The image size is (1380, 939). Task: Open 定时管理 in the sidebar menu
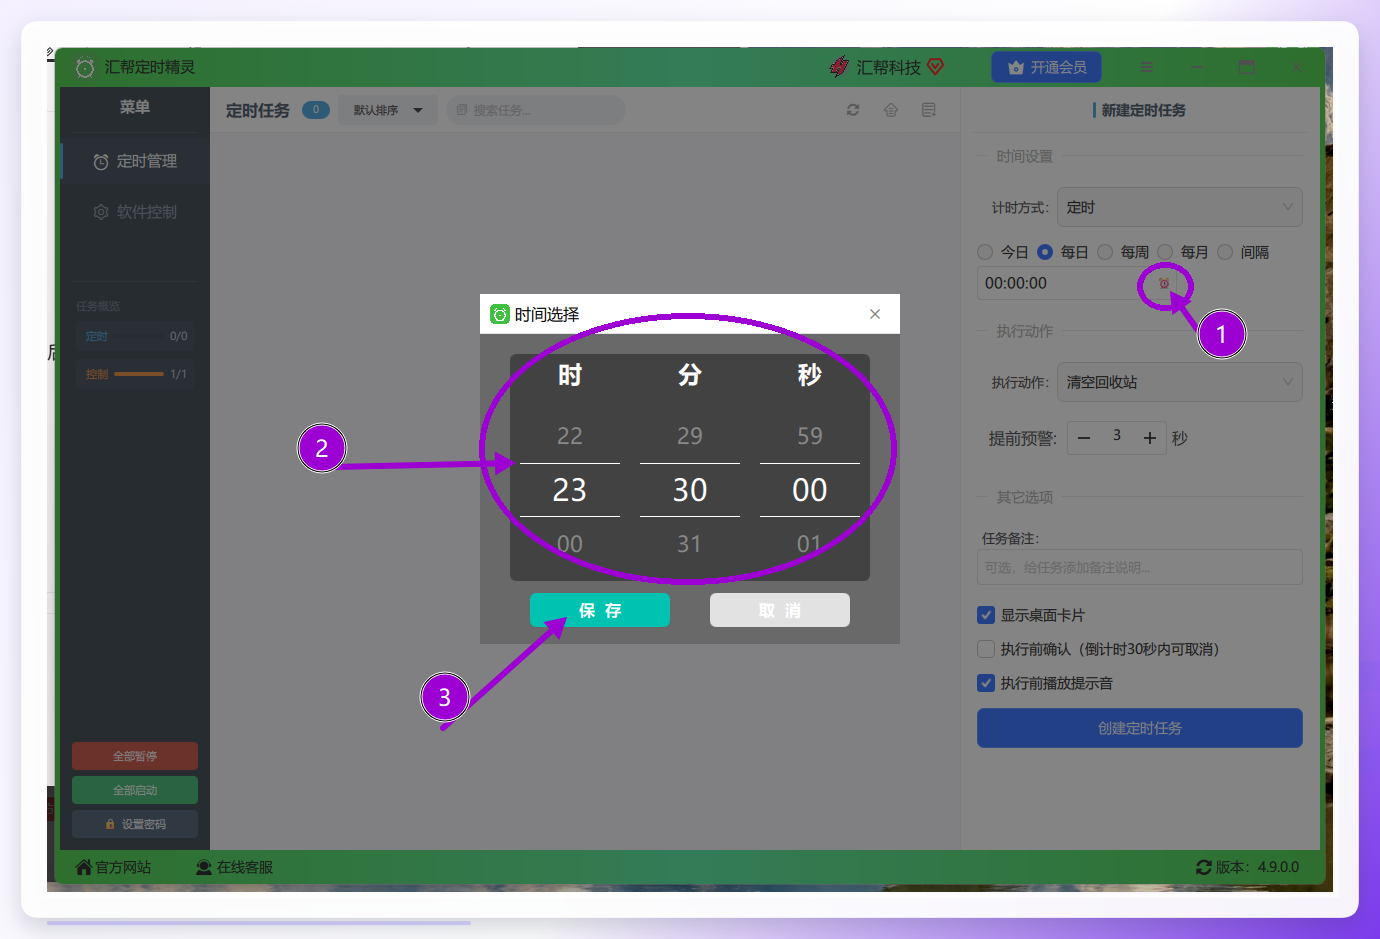pos(135,161)
